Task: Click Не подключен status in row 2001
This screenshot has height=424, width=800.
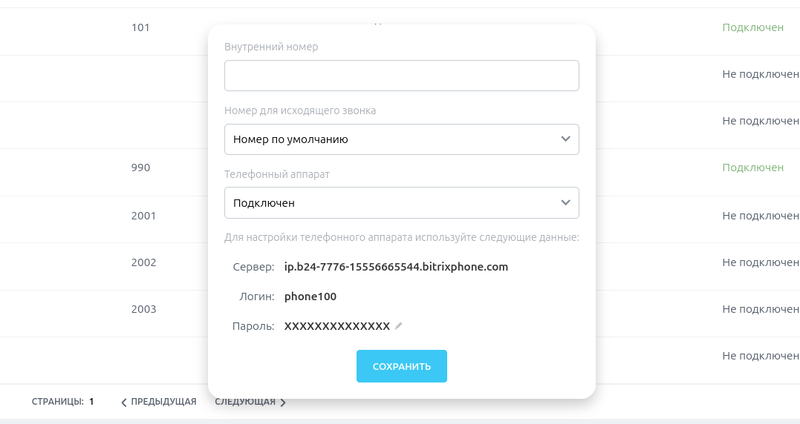Action: tap(760, 215)
